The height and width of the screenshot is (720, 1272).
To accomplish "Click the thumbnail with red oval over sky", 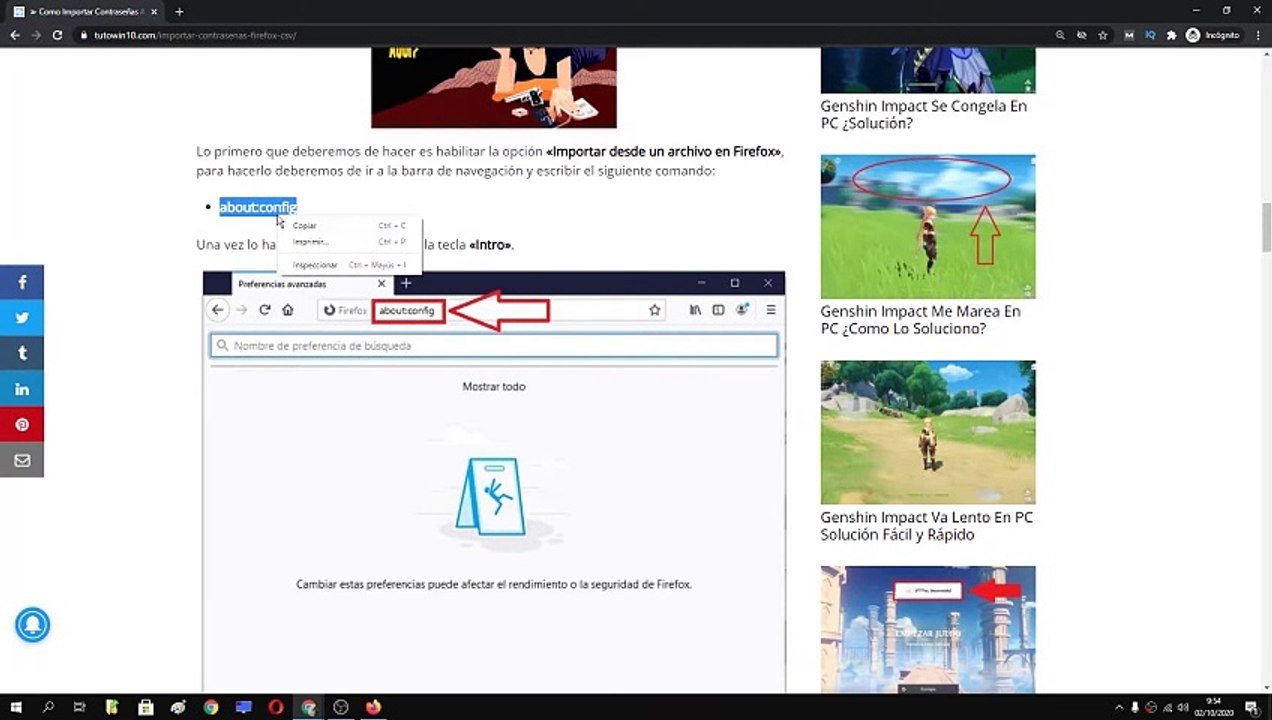I will click(x=928, y=226).
